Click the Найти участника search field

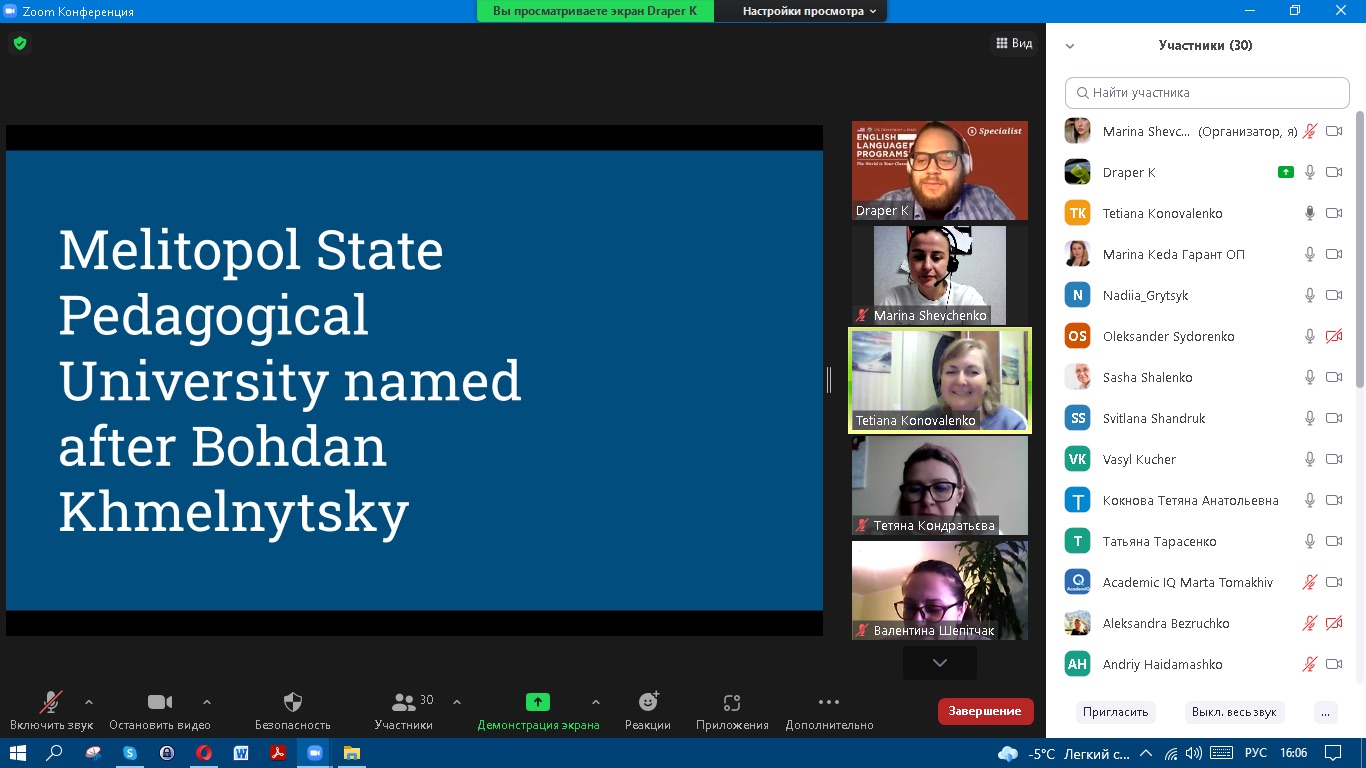tap(1207, 93)
